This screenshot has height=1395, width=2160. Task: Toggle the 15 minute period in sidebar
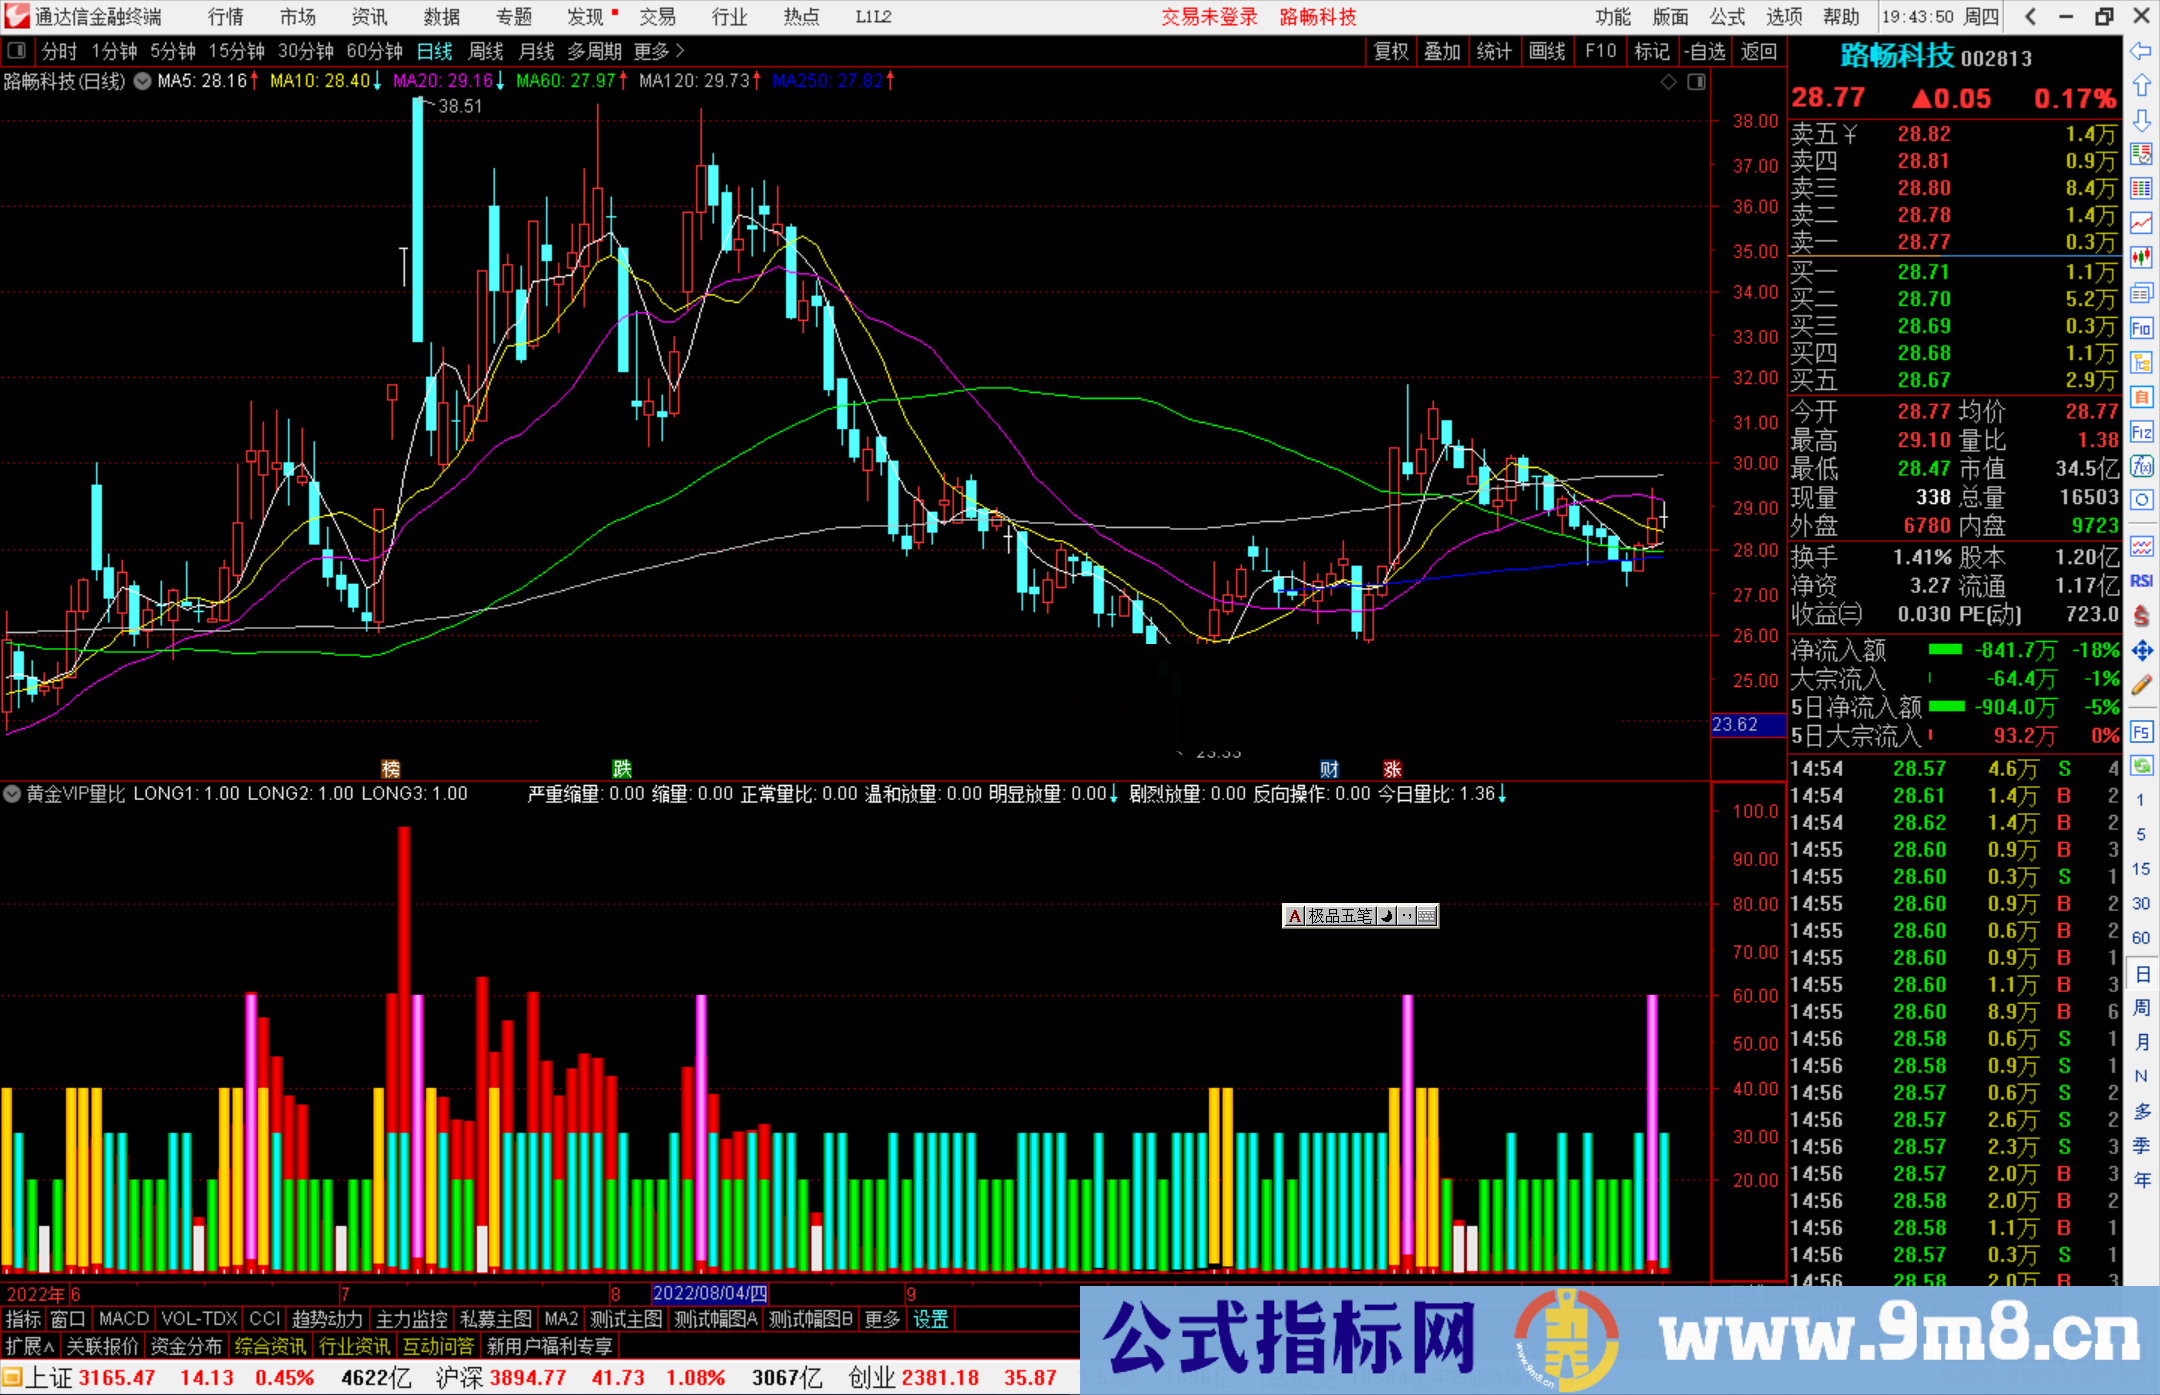tap(2141, 869)
